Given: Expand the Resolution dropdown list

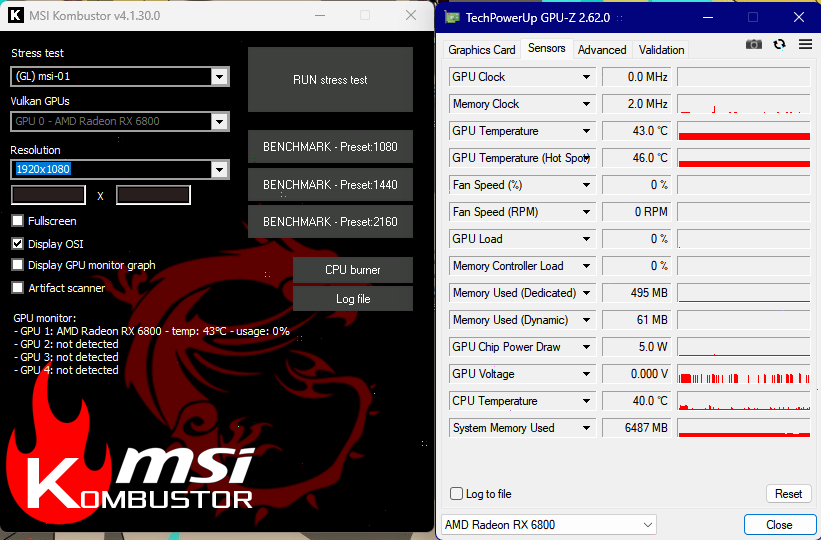Looking at the screenshot, I should [219, 170].
